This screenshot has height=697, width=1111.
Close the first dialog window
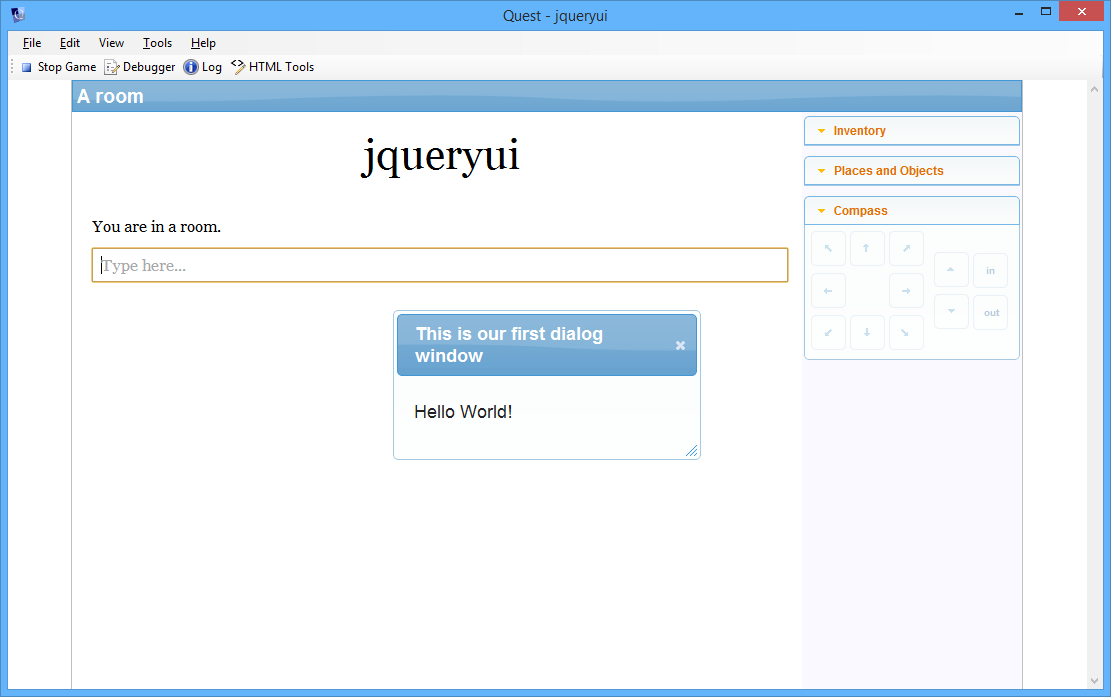pyautogui.click(x=680, y=345)
